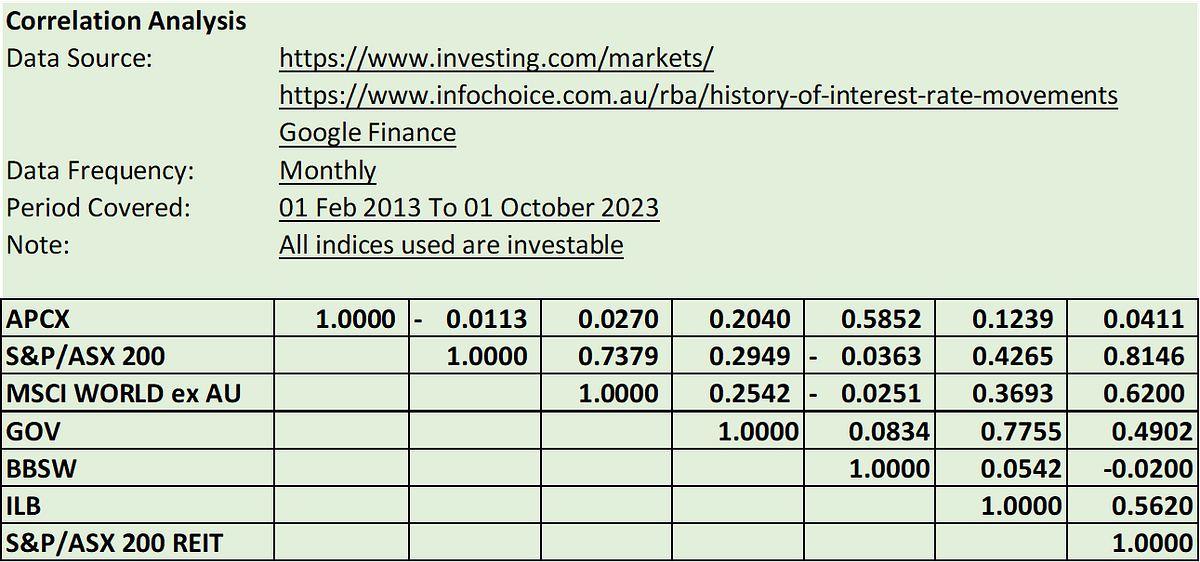The height and width of the screenshot is (562, 1200).
Task: Select the GOV row header cell
Action: click(138, 431)
